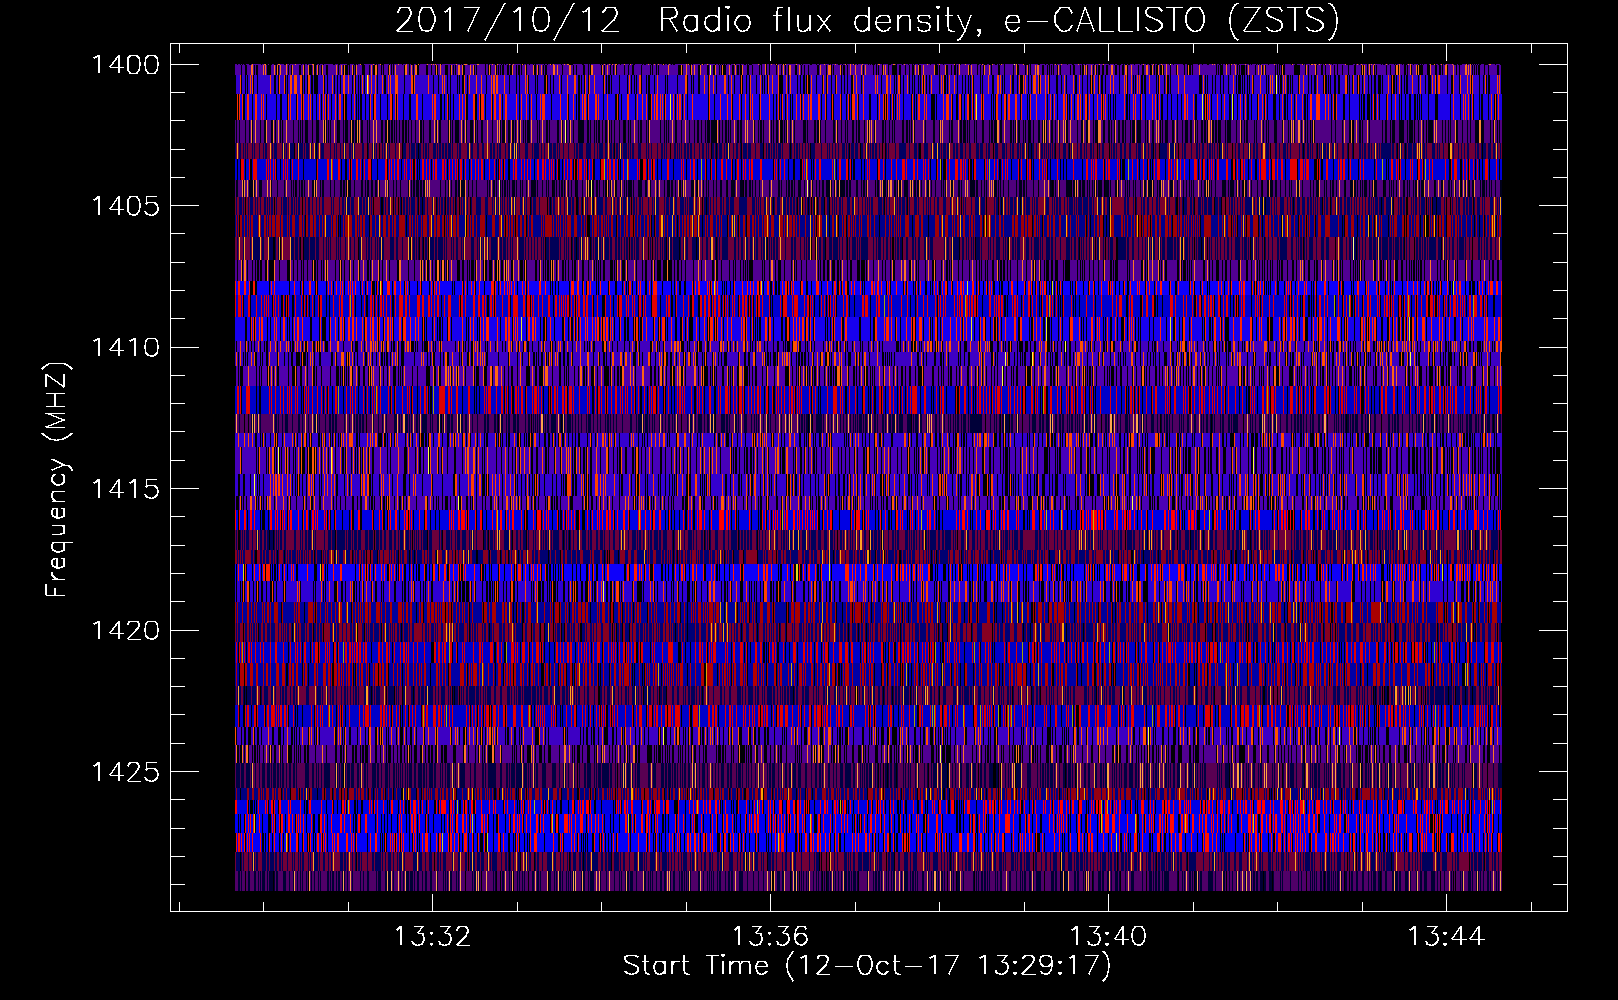Click the frequency tick label 1410

tap(125, 348)
